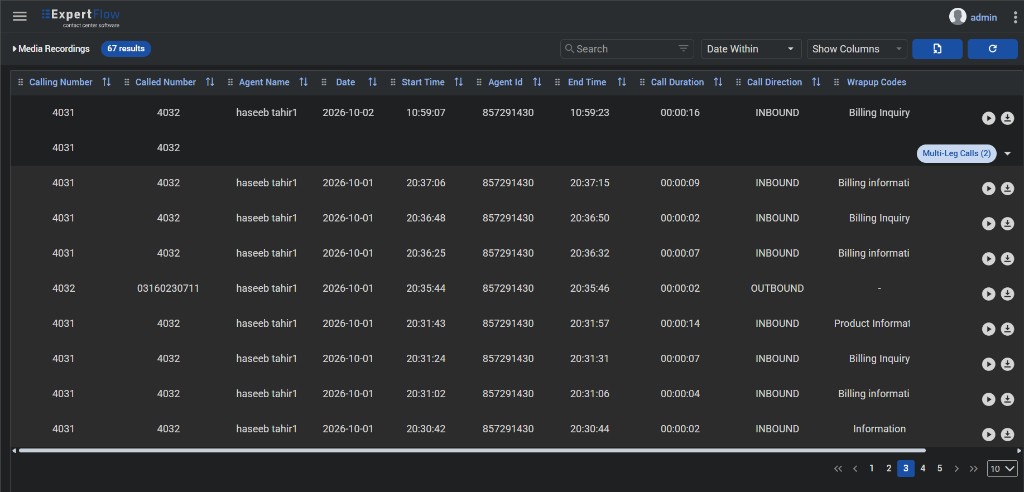Jump to last page
Viewport: 1024px width, 492px height.
click(x=974, y=468)
